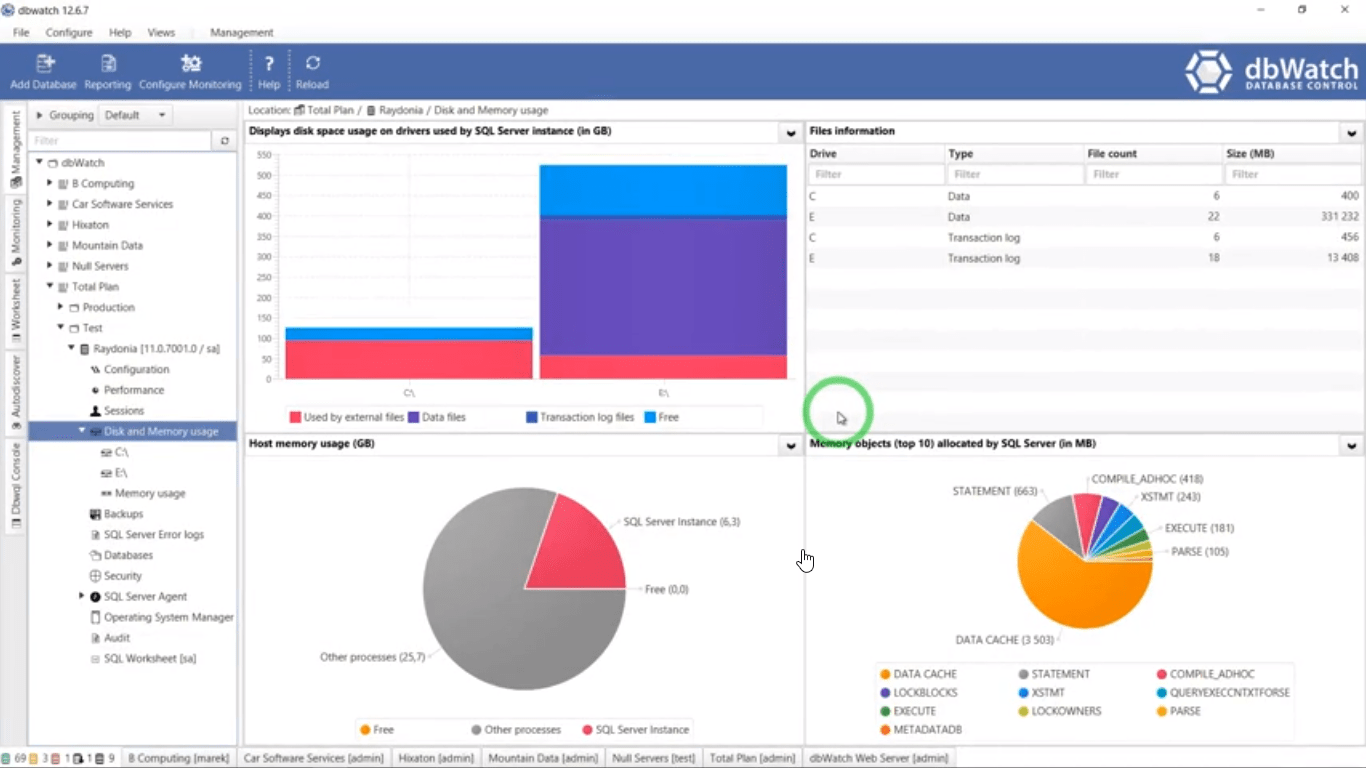The image size is (1366, 768).
Task: Select the Security tree item
Action: coord(123,576)
